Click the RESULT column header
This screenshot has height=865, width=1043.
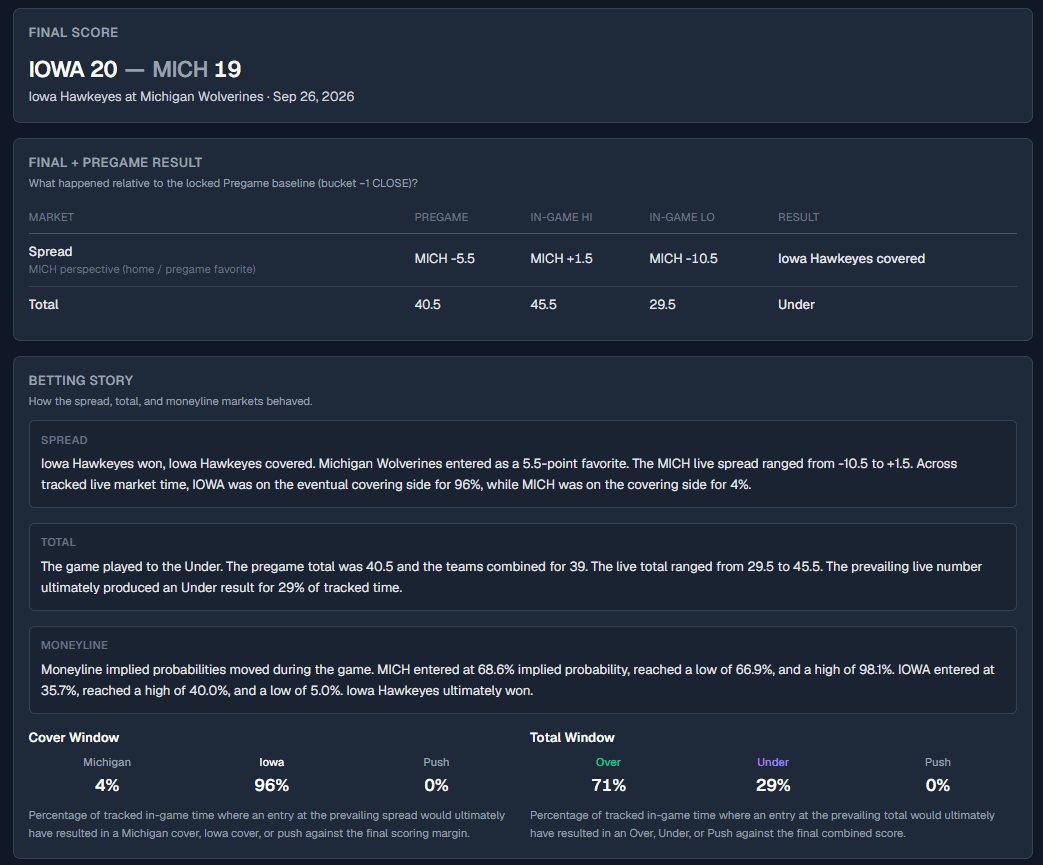point(798,217)
